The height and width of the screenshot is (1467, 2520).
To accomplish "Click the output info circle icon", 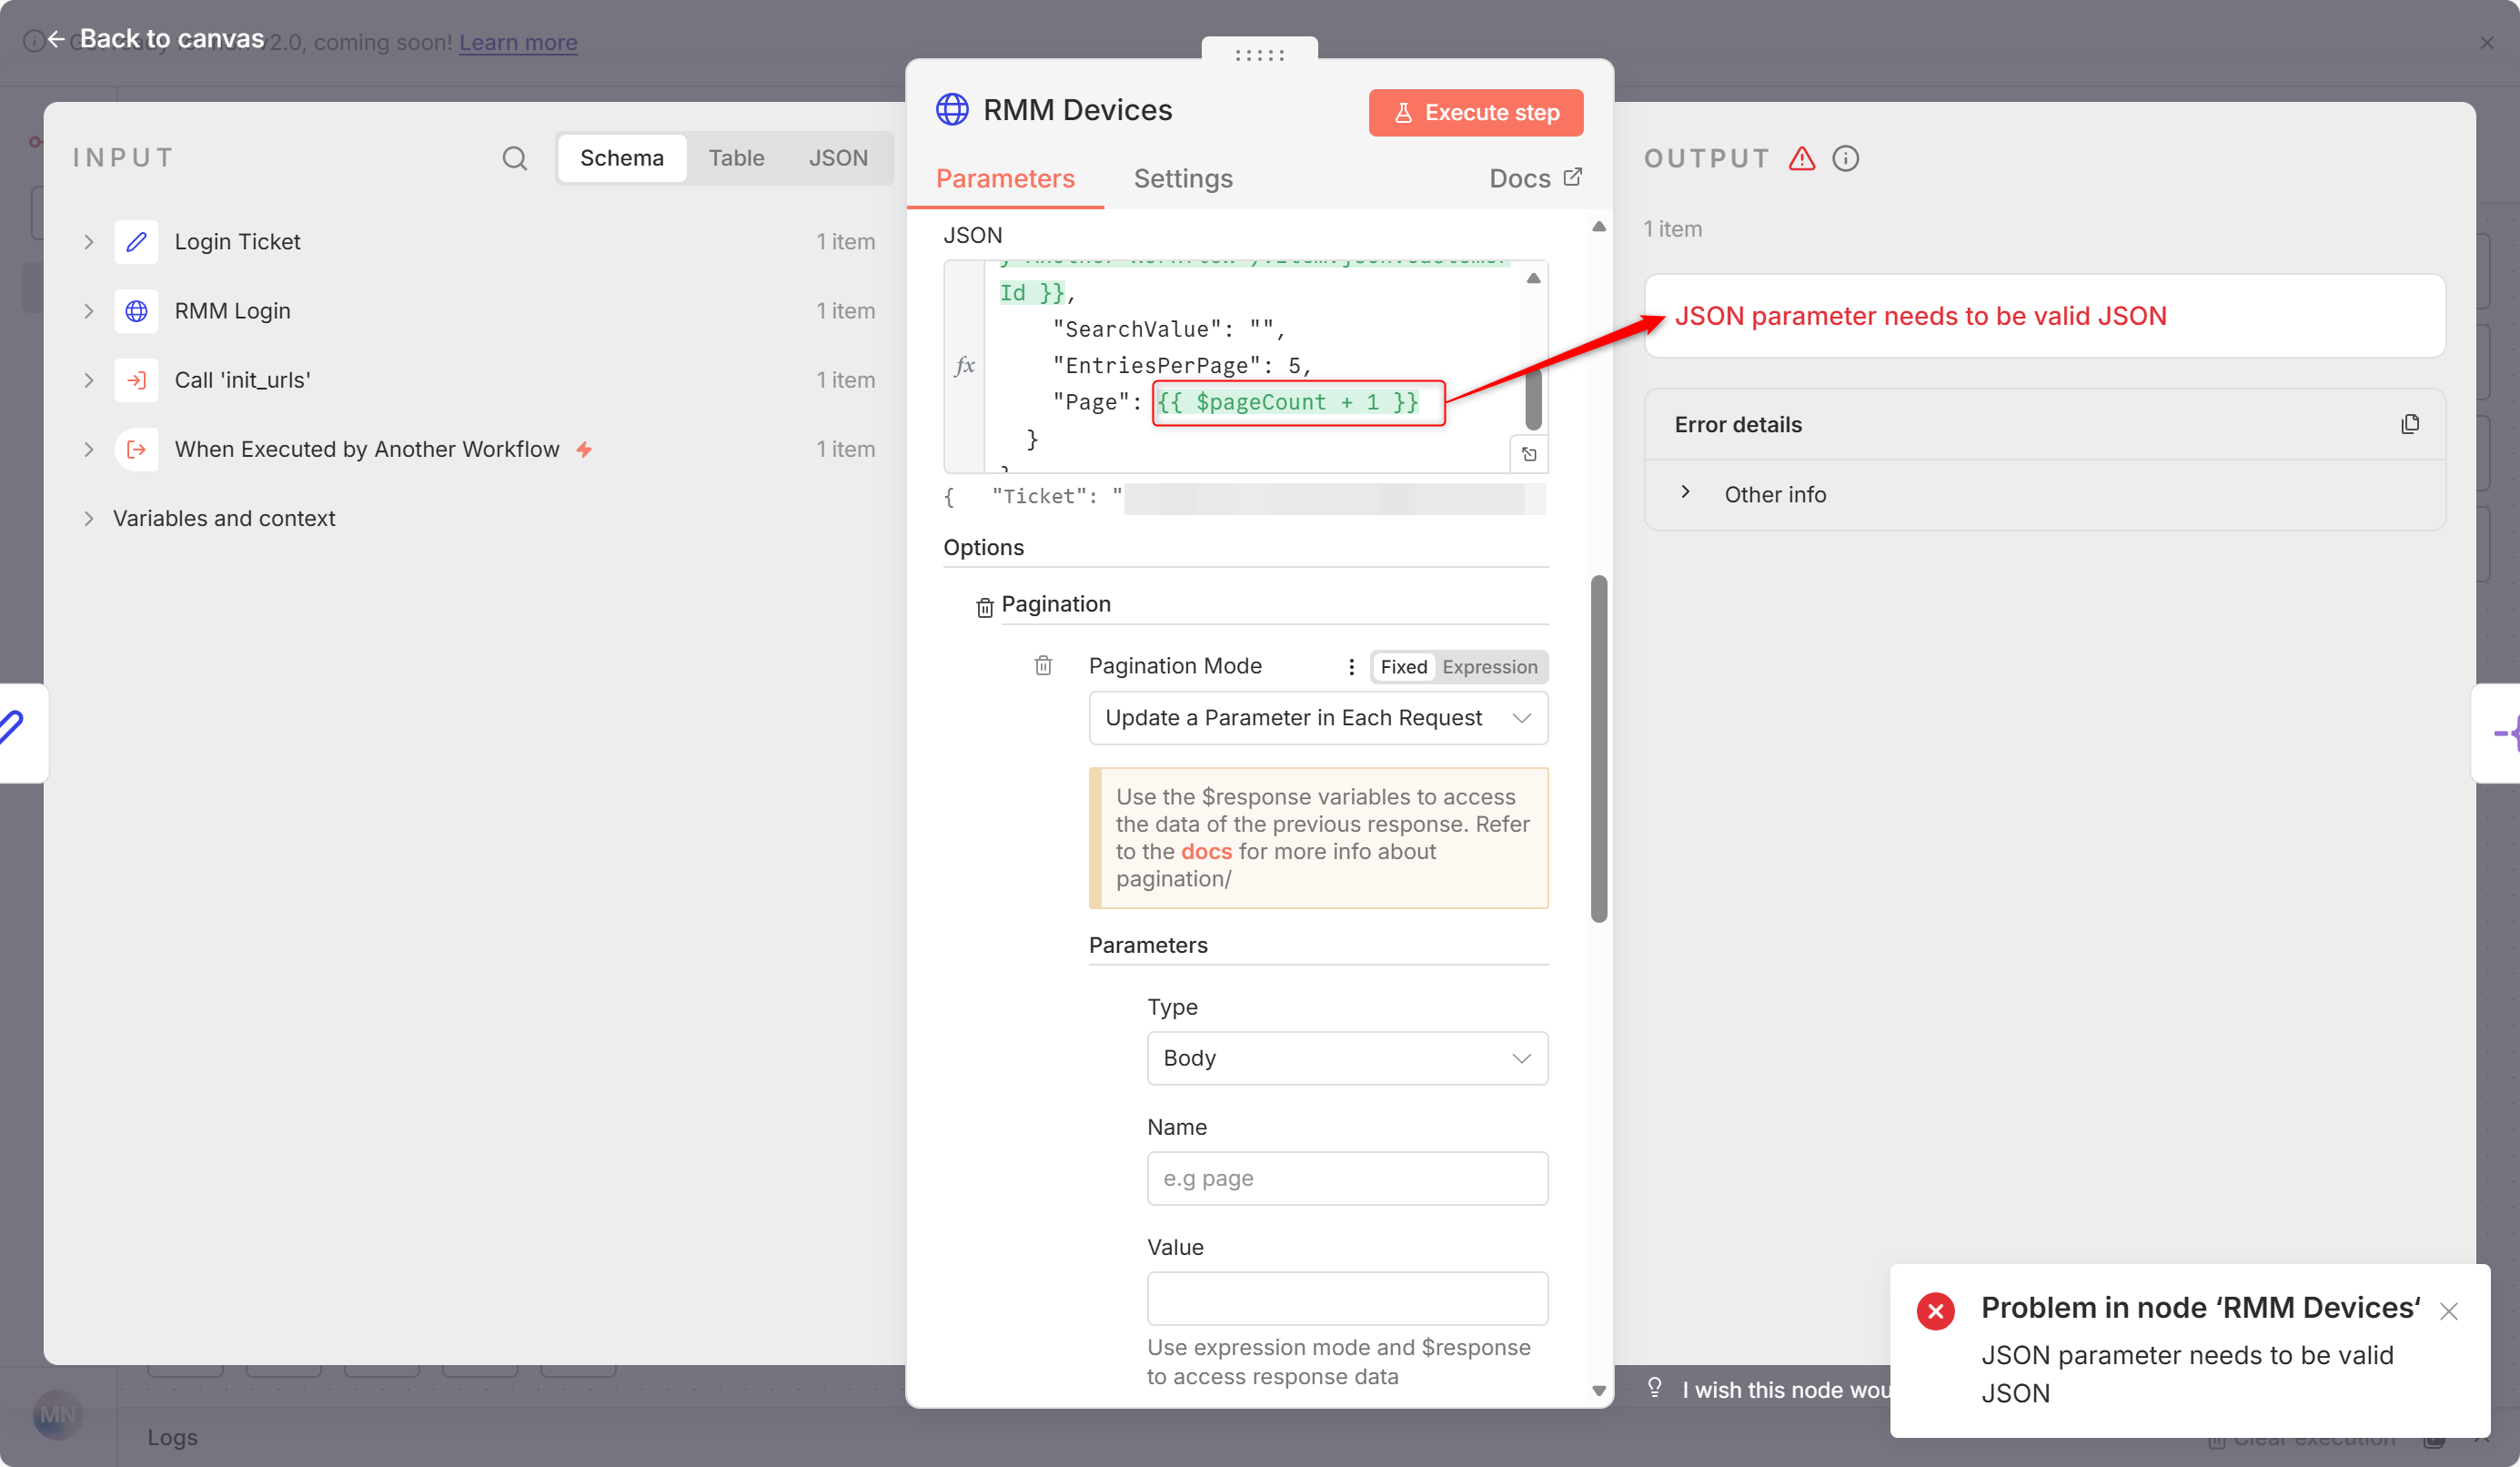I will (x=1845, y=158).
